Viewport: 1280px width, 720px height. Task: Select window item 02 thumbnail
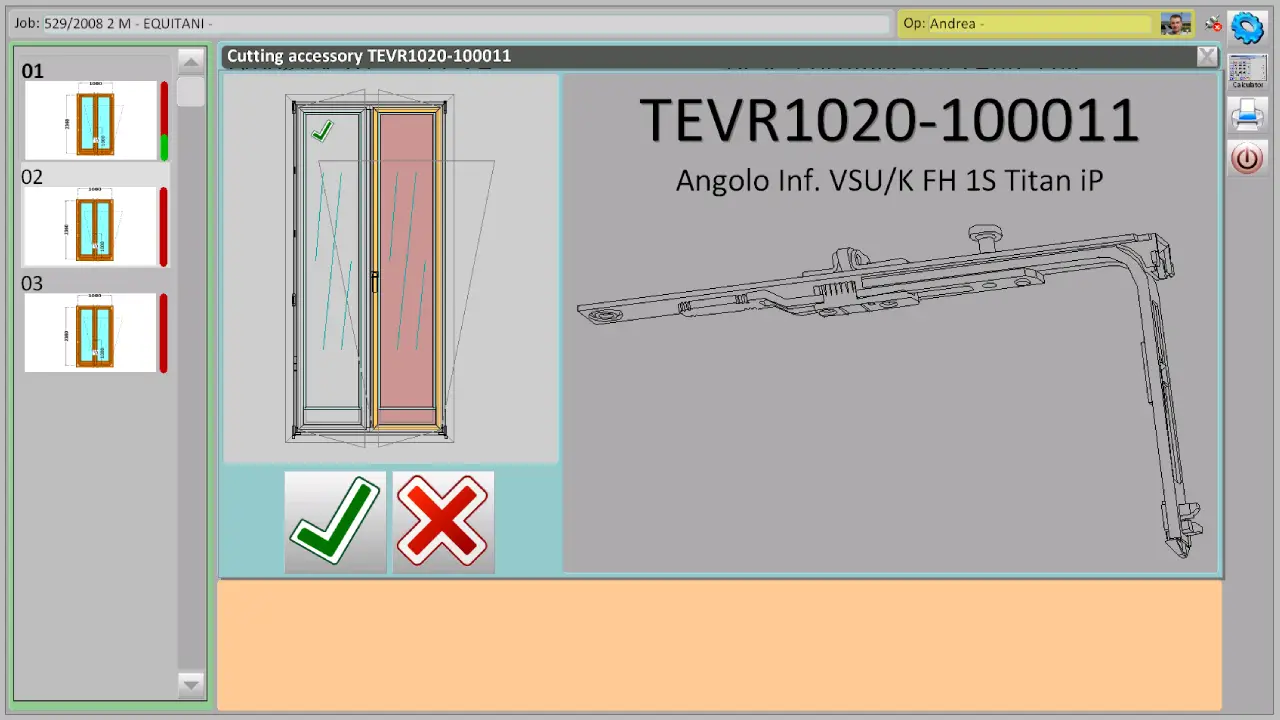(91, 227)
